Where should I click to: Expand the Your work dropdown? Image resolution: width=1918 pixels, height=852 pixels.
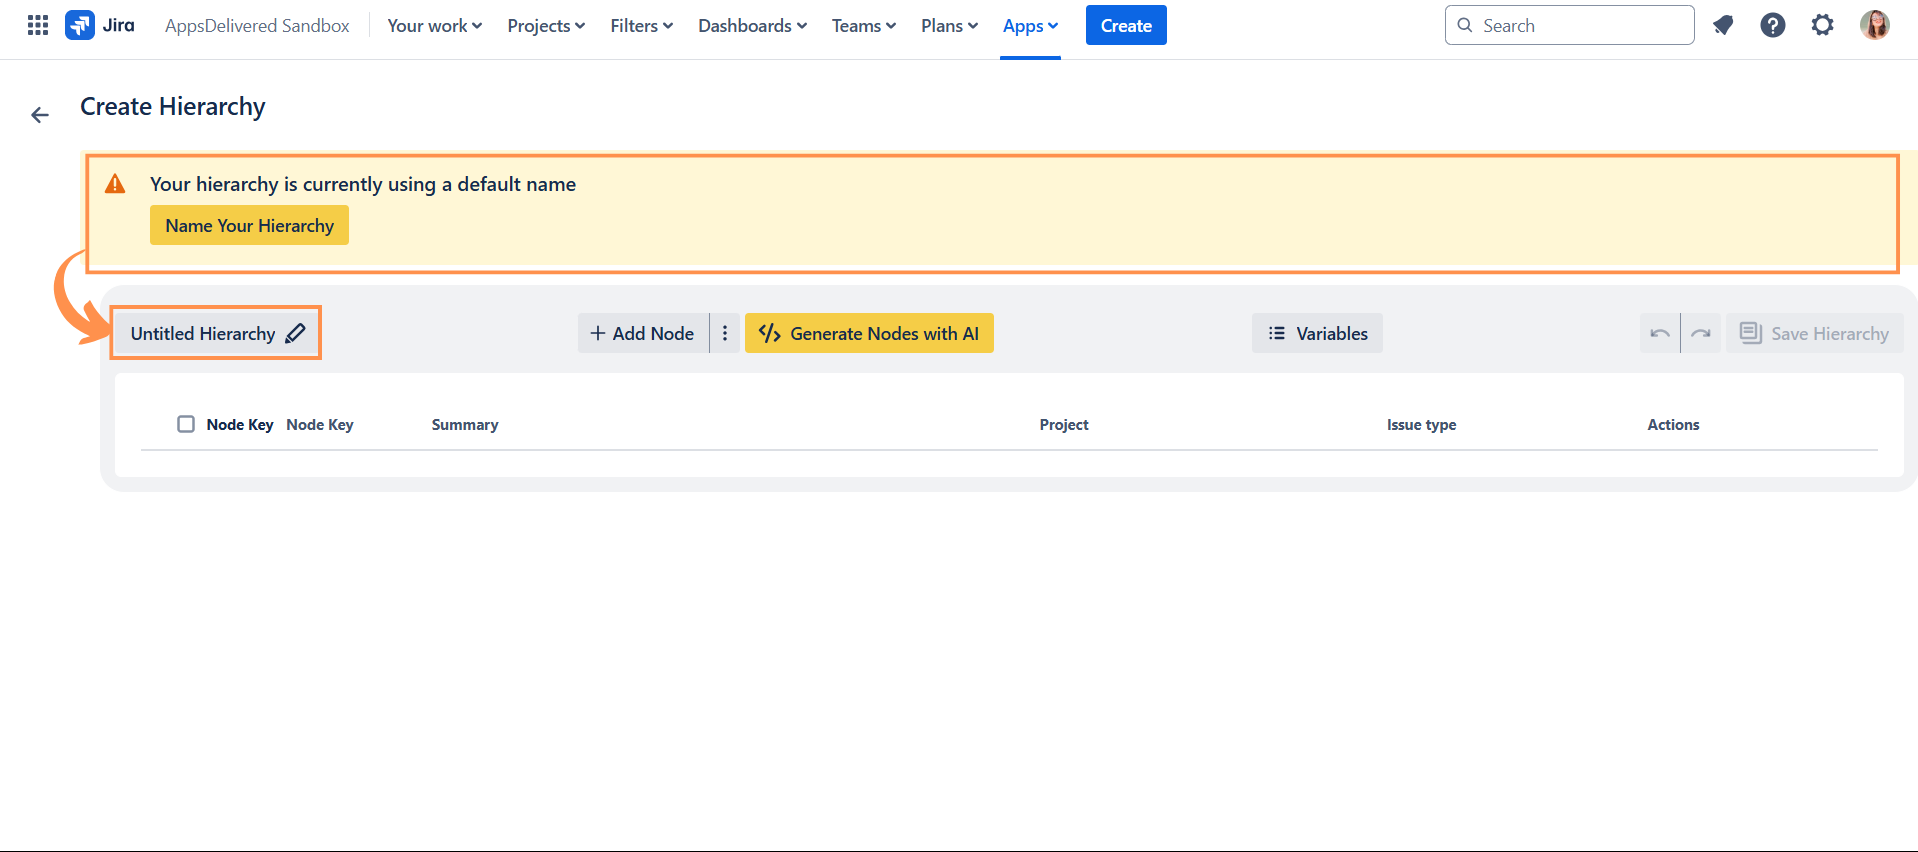click(x=434, y=26)
